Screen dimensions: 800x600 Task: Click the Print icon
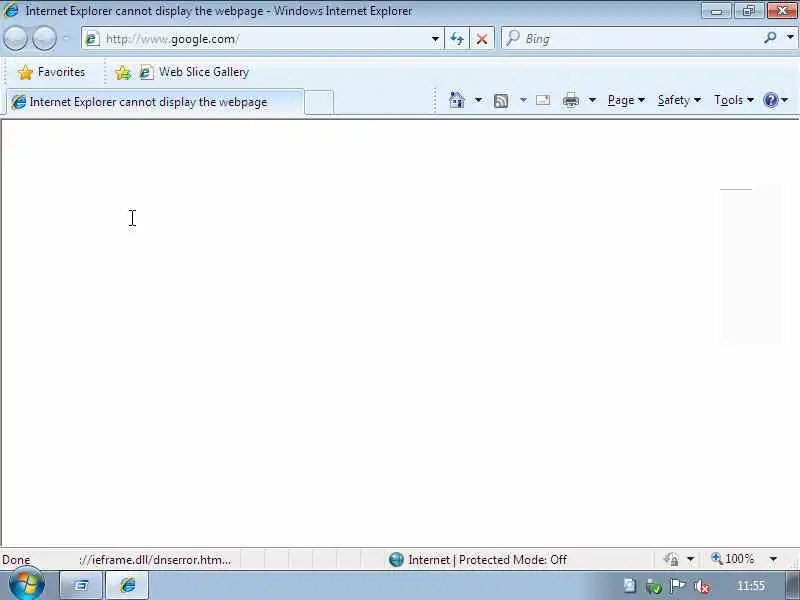[x=570, y=101]
